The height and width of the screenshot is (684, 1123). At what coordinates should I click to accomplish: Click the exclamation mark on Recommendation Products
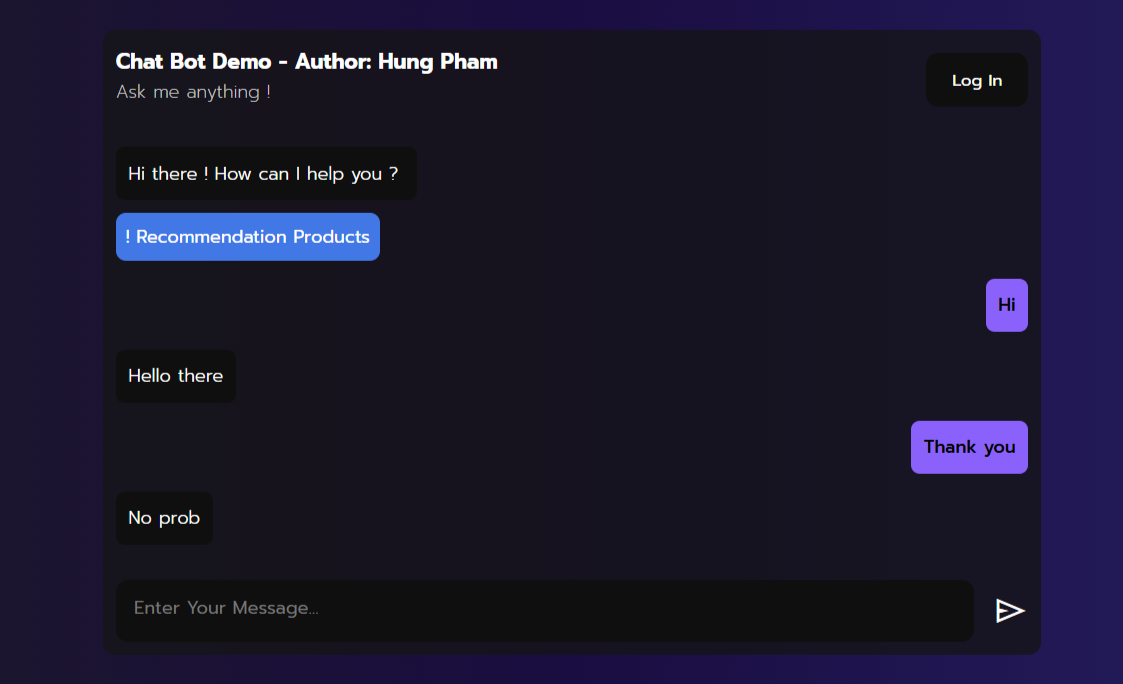point(128,237)
